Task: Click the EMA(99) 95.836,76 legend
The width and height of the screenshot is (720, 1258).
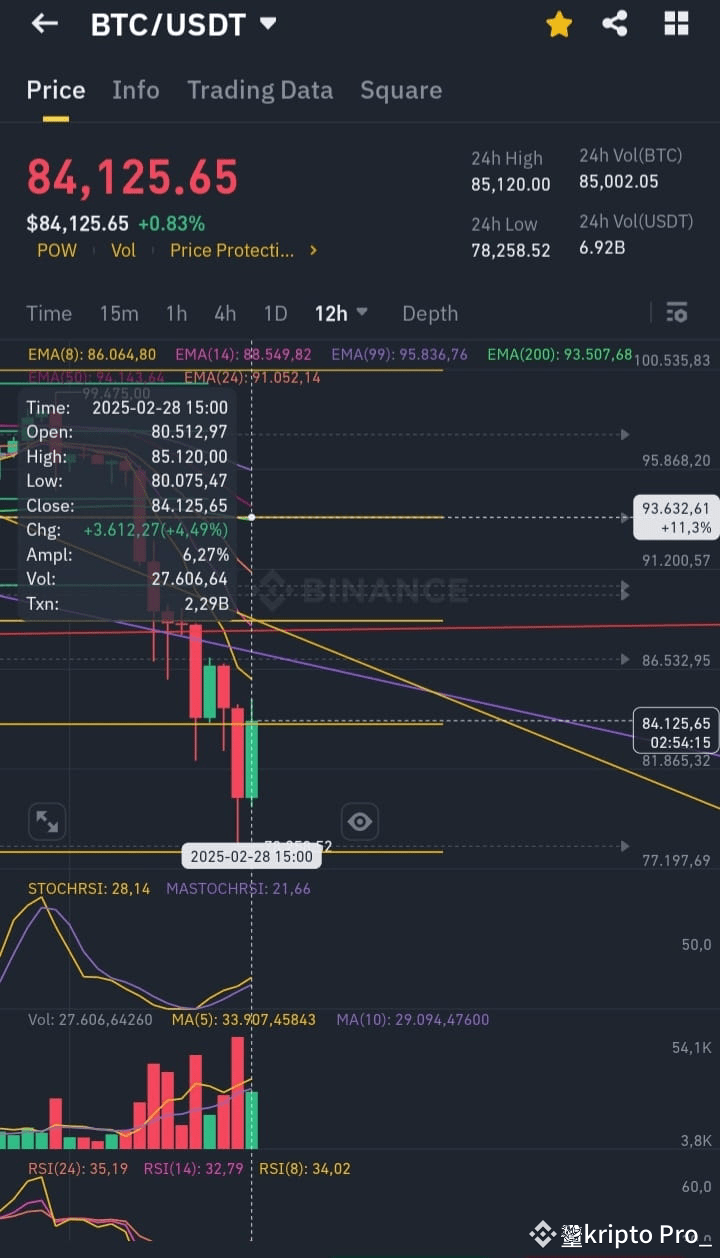Action: click(x=400, y=354)
